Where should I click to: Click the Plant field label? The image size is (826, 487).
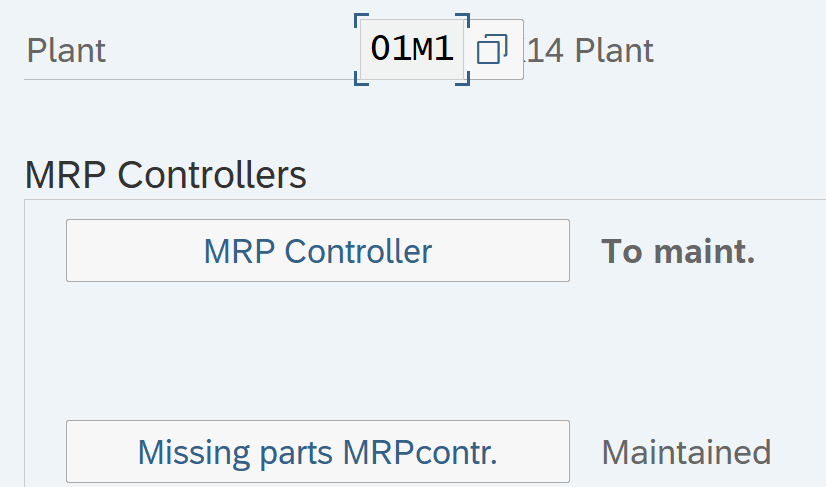[66, 50]
